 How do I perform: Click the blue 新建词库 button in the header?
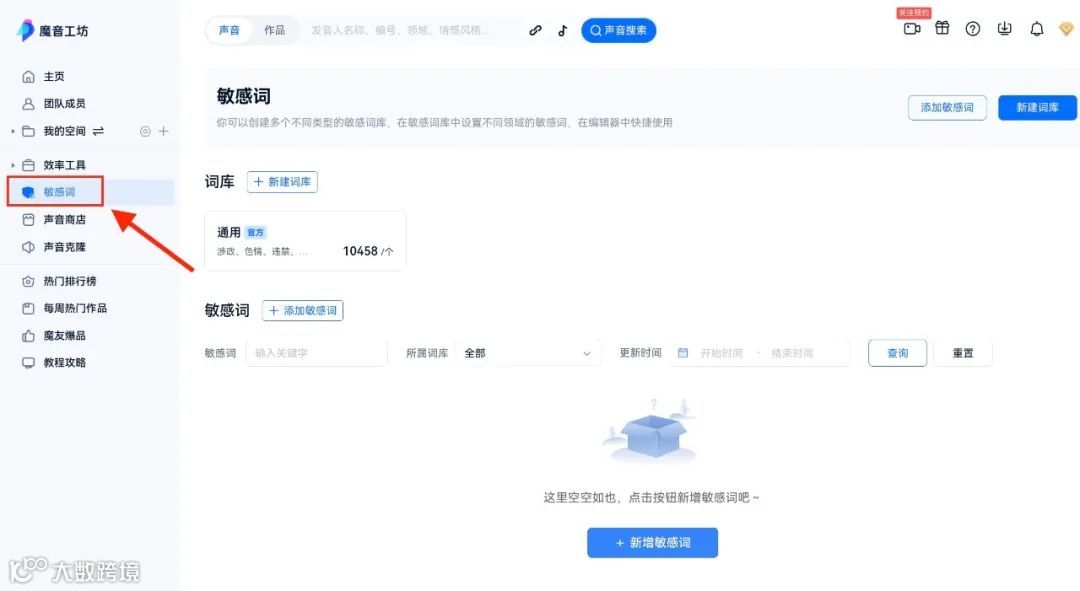tap(1037, 107)
